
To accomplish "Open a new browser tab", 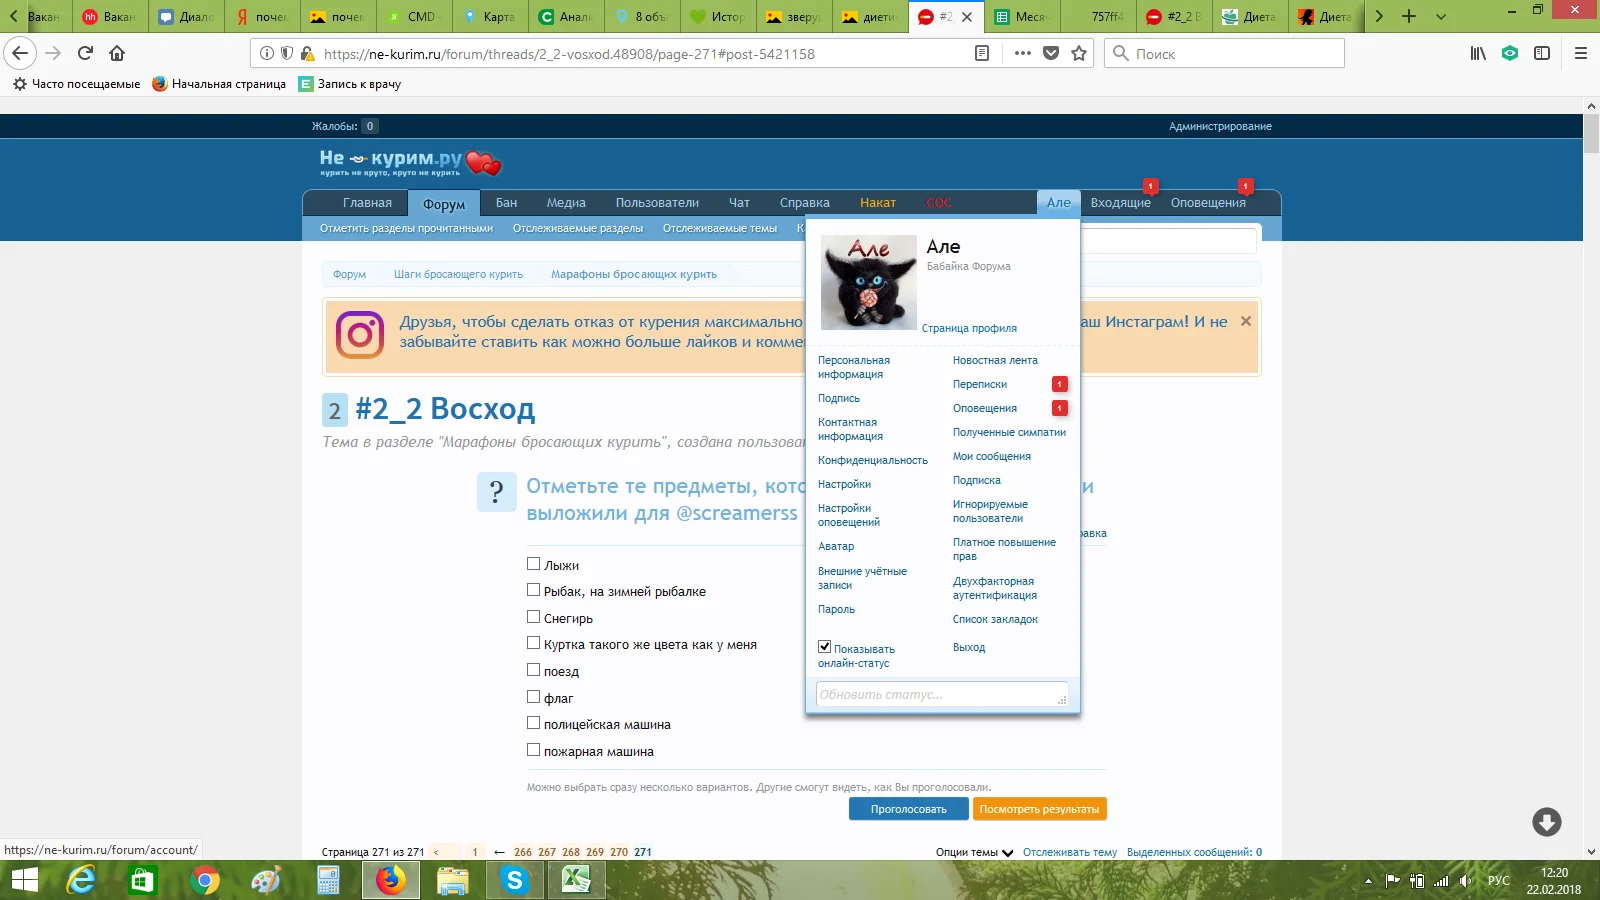I will [x=1409, y=16].
